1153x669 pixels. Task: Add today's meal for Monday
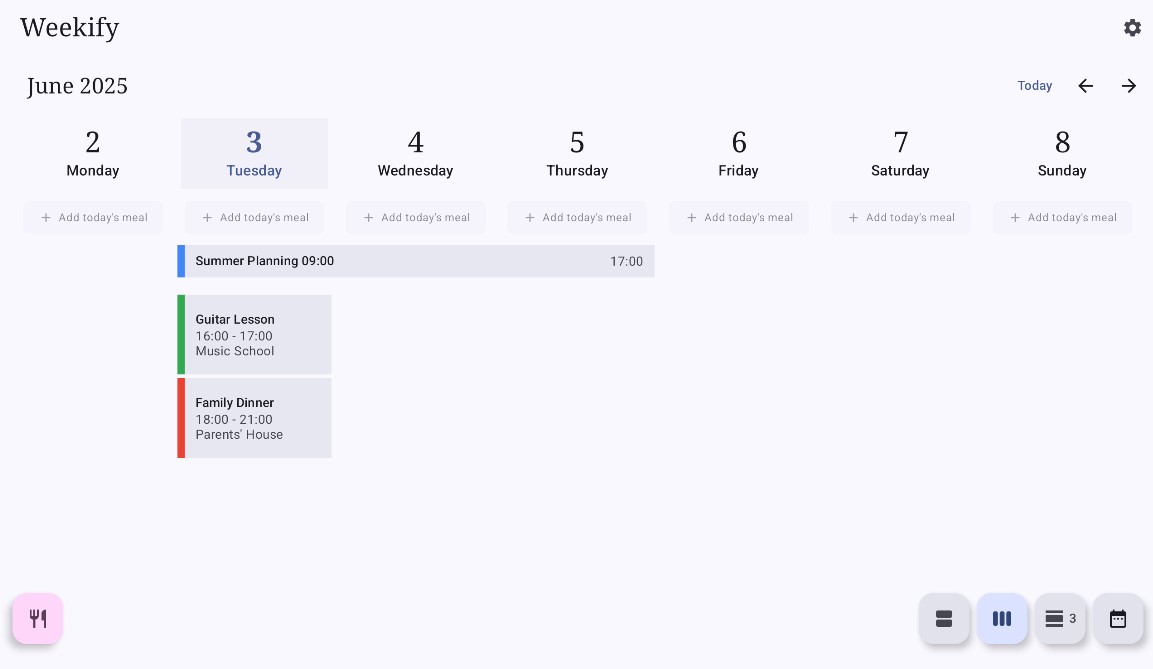(93, 218)
